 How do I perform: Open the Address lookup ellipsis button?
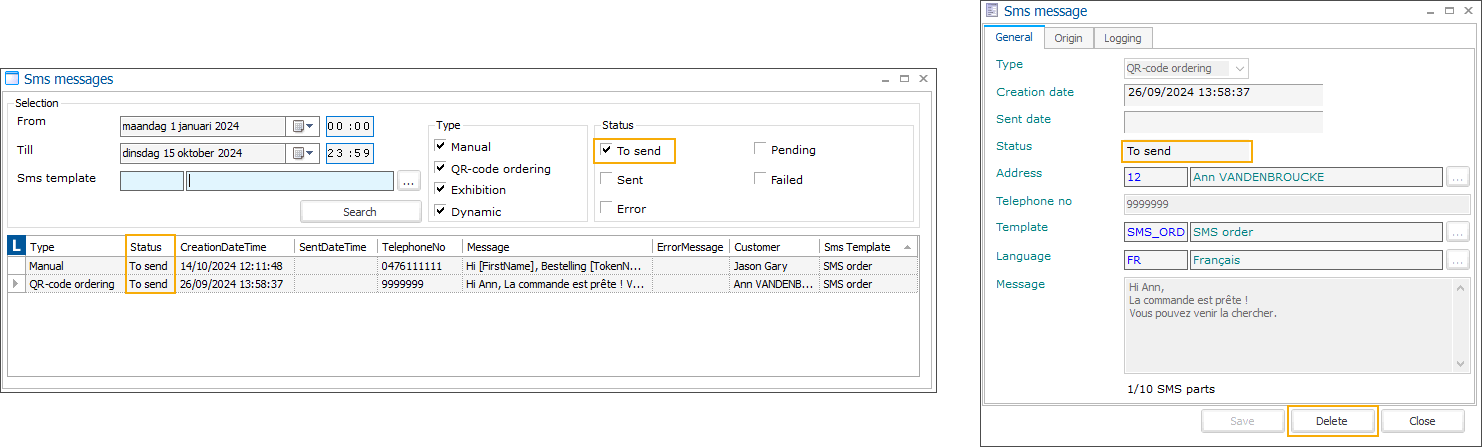(1456, 177)
